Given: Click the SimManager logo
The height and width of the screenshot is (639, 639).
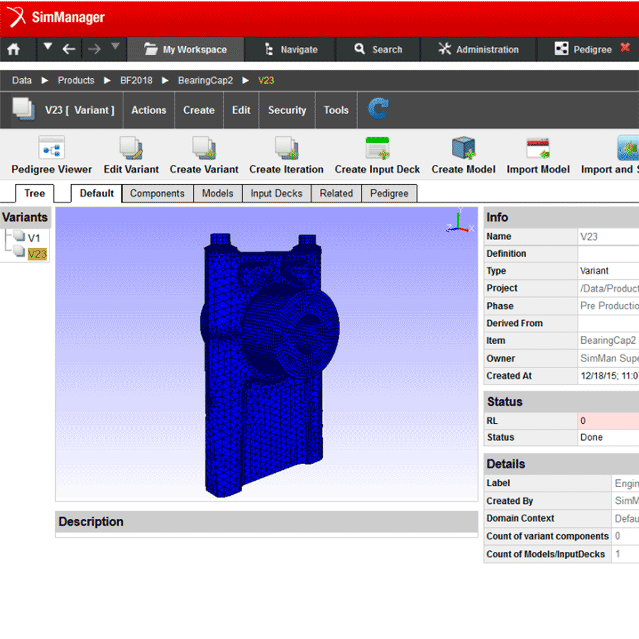Looking at the screenshot, I should (x=56, y=17).
